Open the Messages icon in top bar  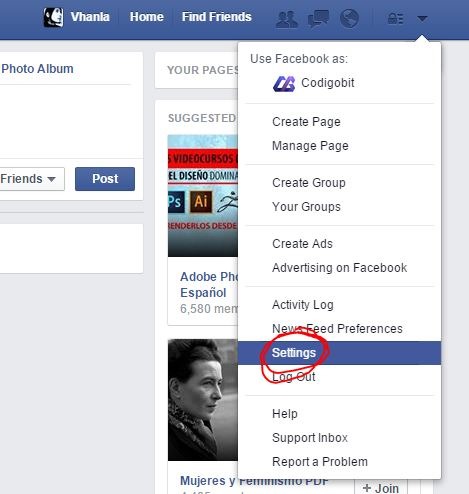click(x=318, y=19)
